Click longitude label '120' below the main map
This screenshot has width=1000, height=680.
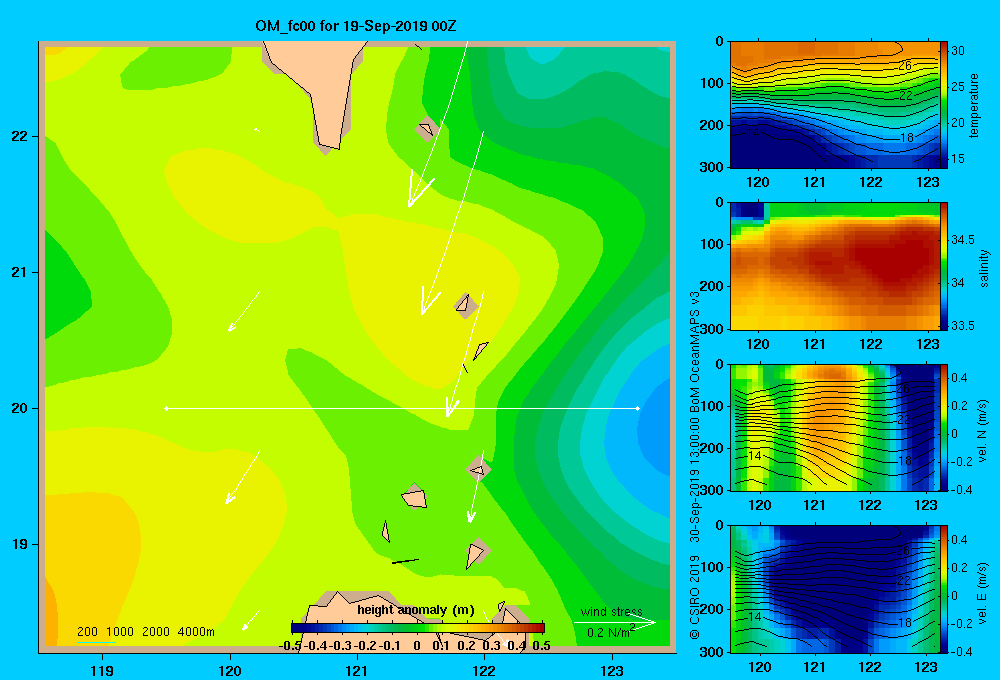[x=230, y=670]
